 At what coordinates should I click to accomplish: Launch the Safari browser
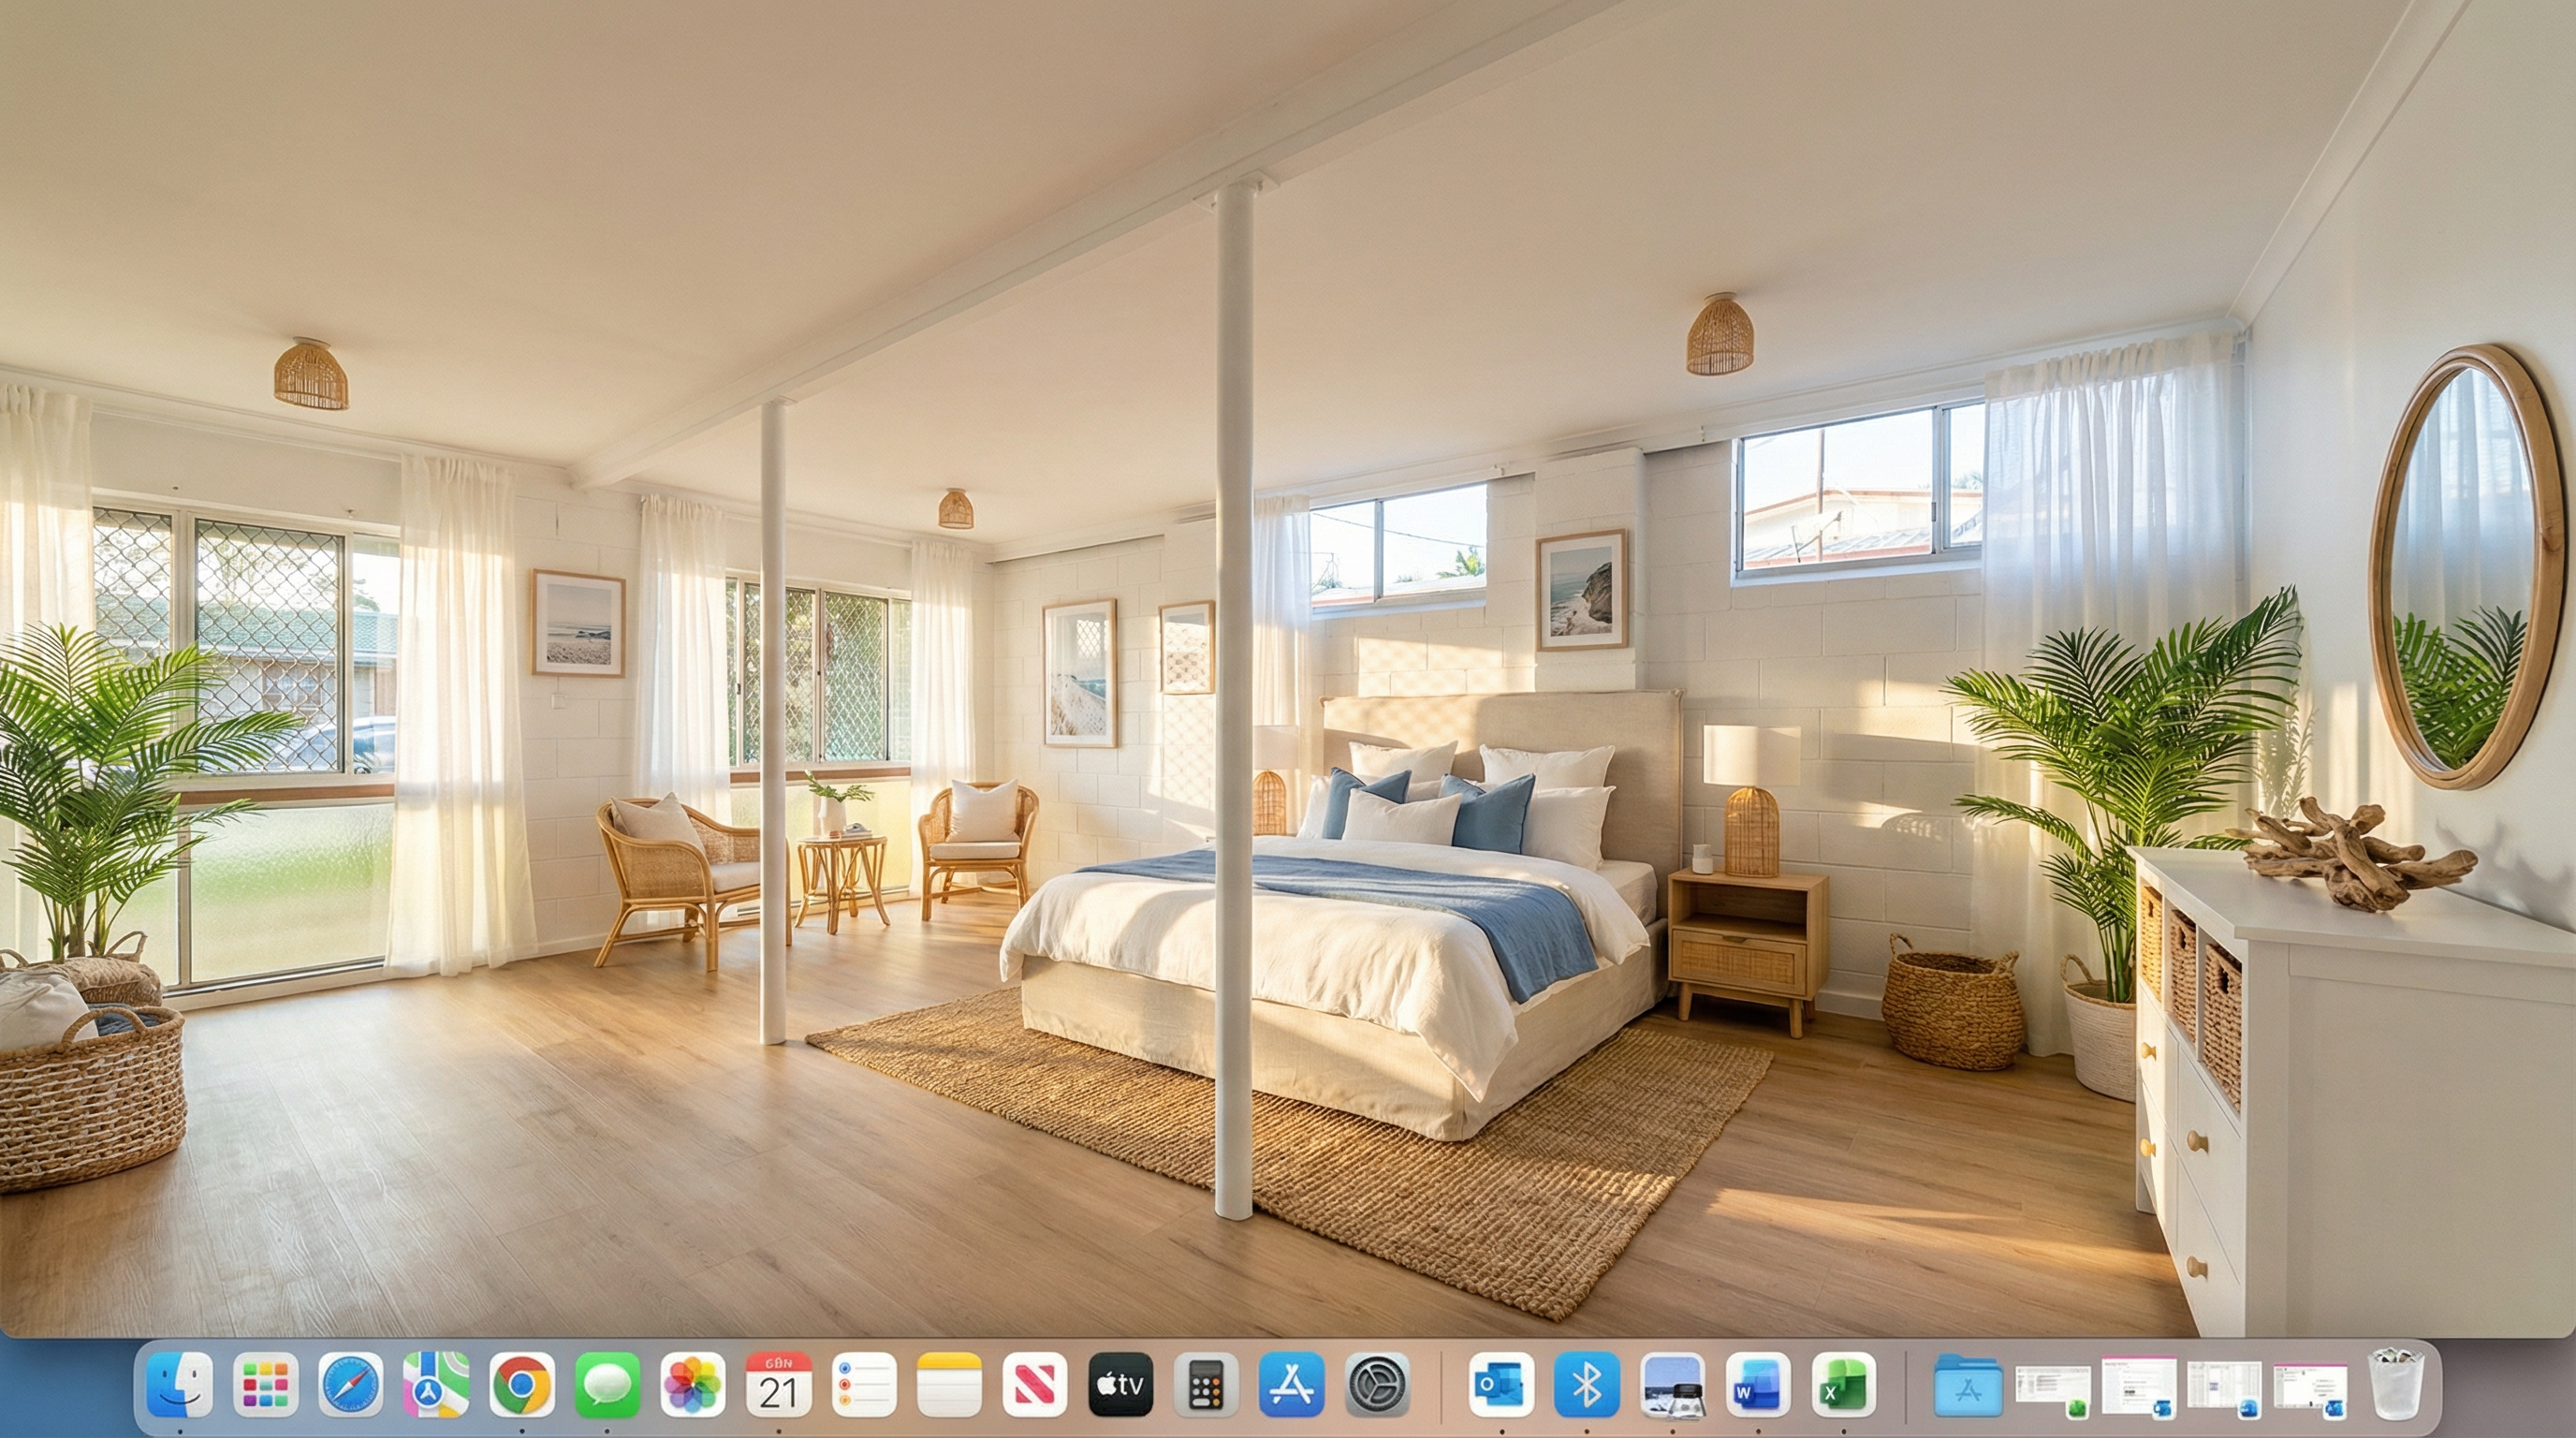click(351, 1385)
